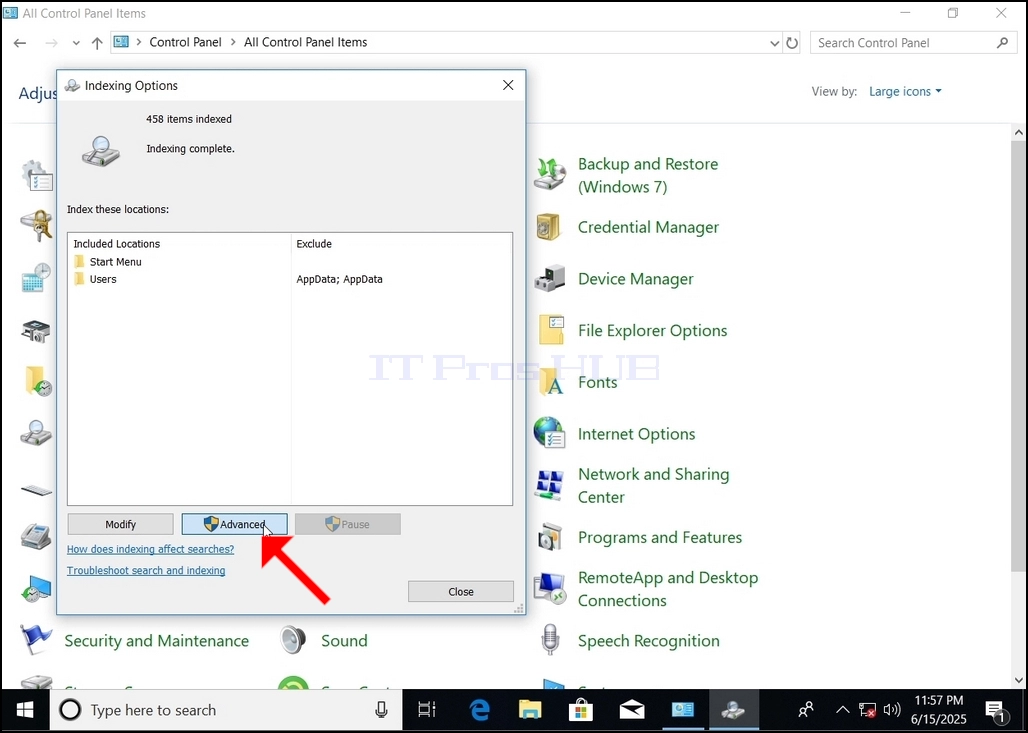
Task: Open File Explorer Options icon
Action: [x=551, y=330]
